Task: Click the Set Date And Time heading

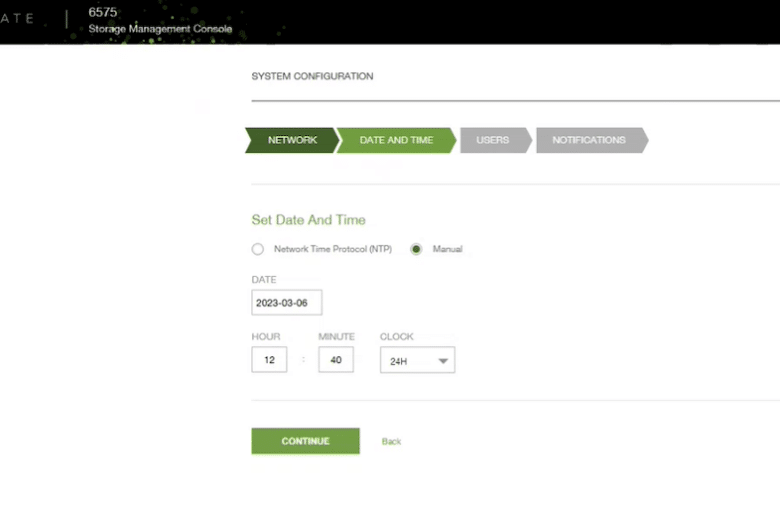Action: coord(308,220)
